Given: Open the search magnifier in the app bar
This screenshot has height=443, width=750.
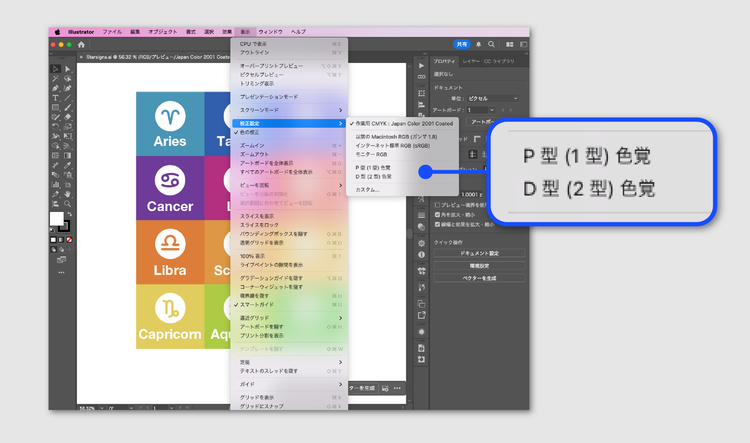Looking at the screenshot, I should 491,44.
